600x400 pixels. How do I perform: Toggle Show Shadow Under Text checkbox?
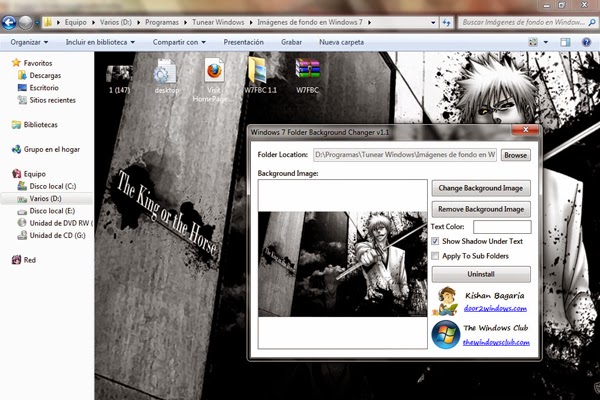point(435,241)
